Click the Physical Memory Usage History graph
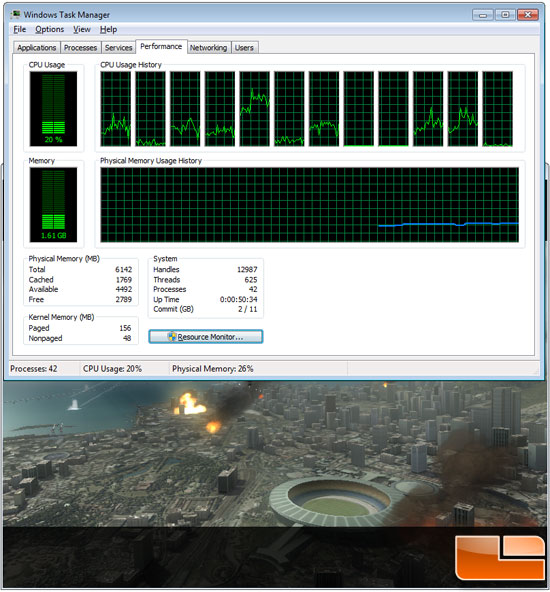Viewport: 550px width, 592px height. [310, 205]
